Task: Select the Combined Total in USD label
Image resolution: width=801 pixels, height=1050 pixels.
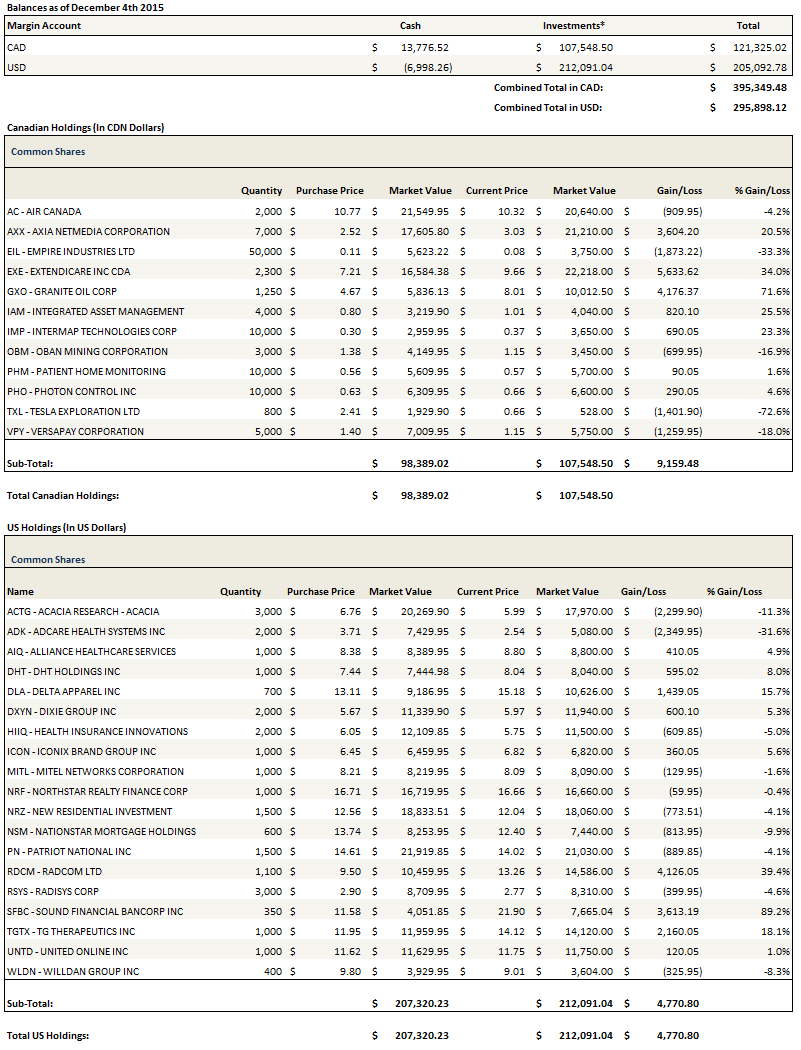Action: tap(548, 107)
